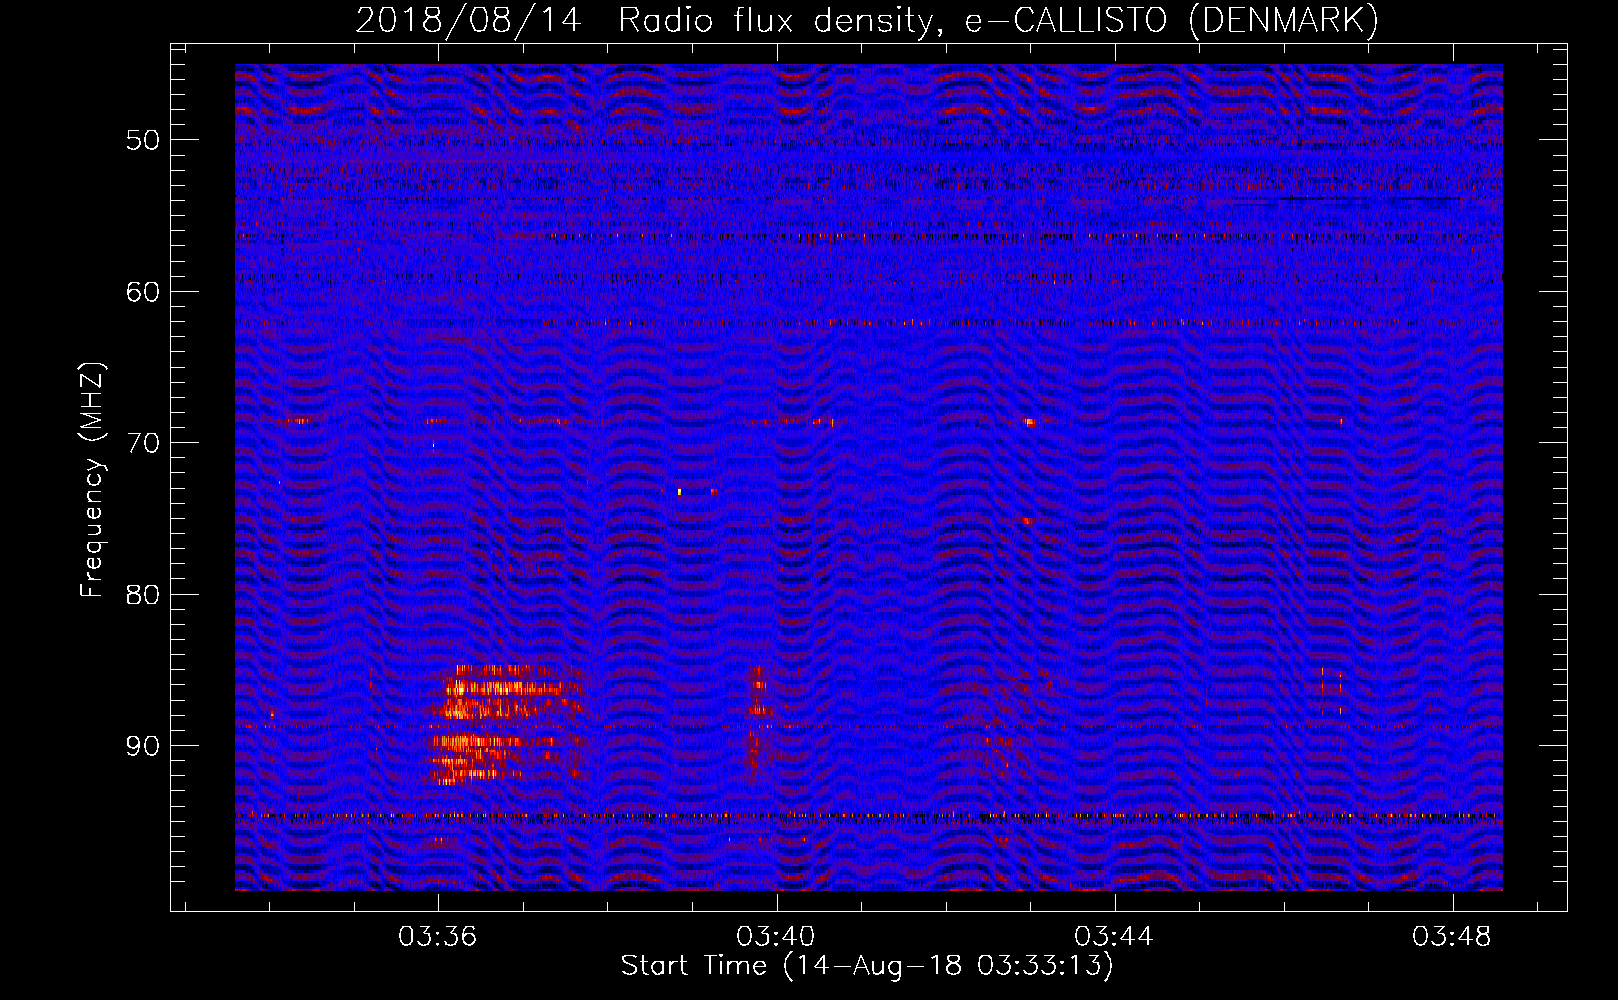Click the 'Frequency (MHZ)' axis label
This screenshot has width=1618, height=1000.
coord(92,480)
